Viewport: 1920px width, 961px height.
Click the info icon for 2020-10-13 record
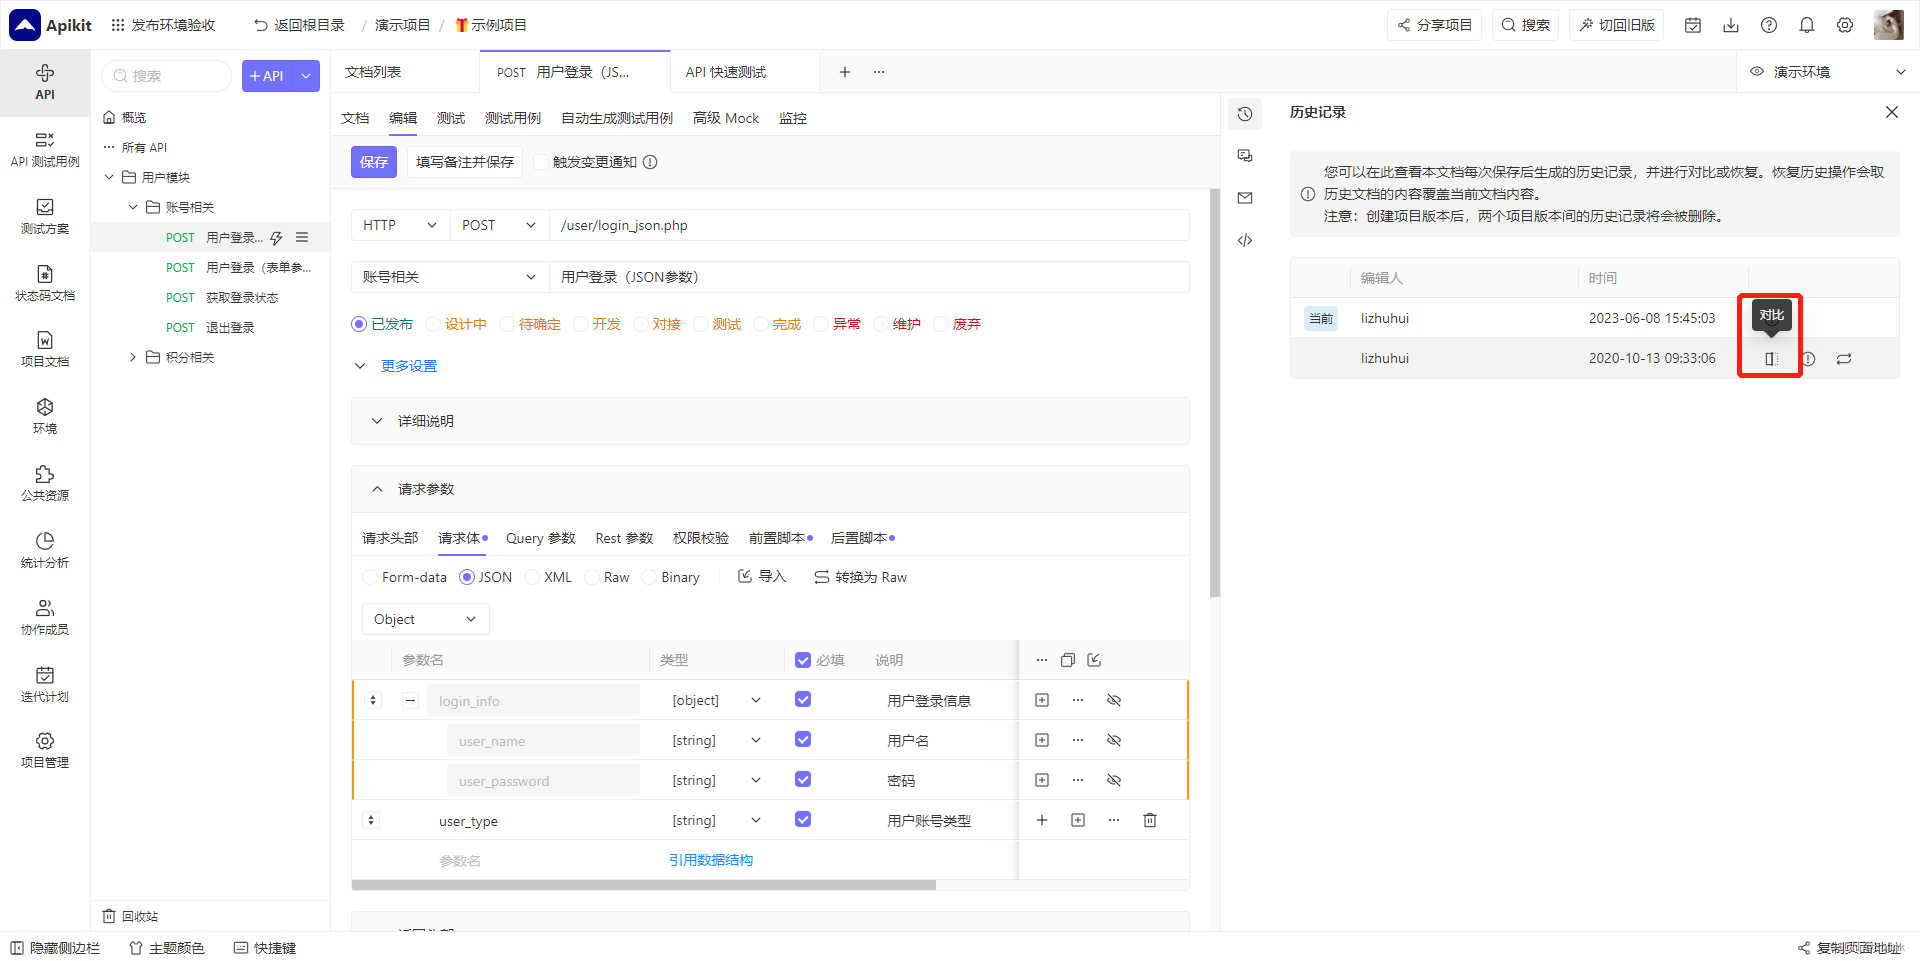point(1808,359)
